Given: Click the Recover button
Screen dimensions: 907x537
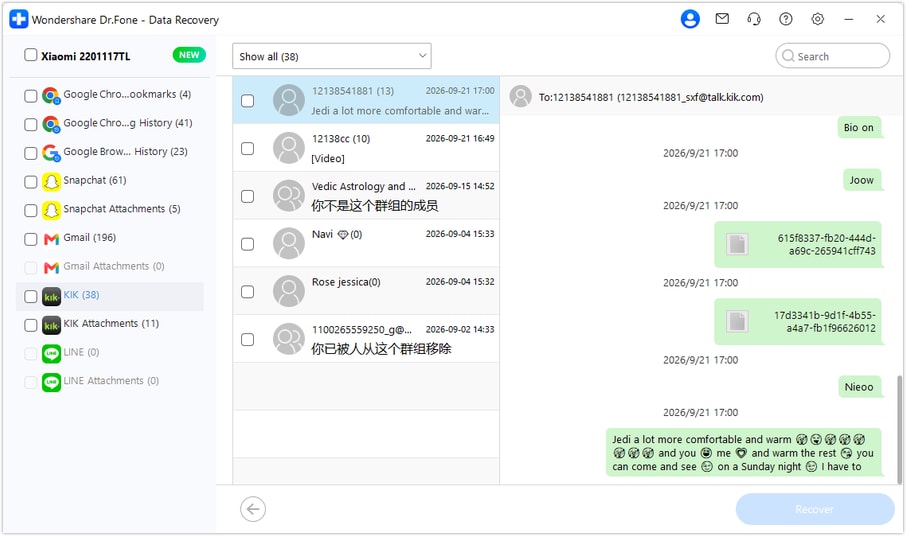Looking at the screenshot, I should tap(814, 509).
